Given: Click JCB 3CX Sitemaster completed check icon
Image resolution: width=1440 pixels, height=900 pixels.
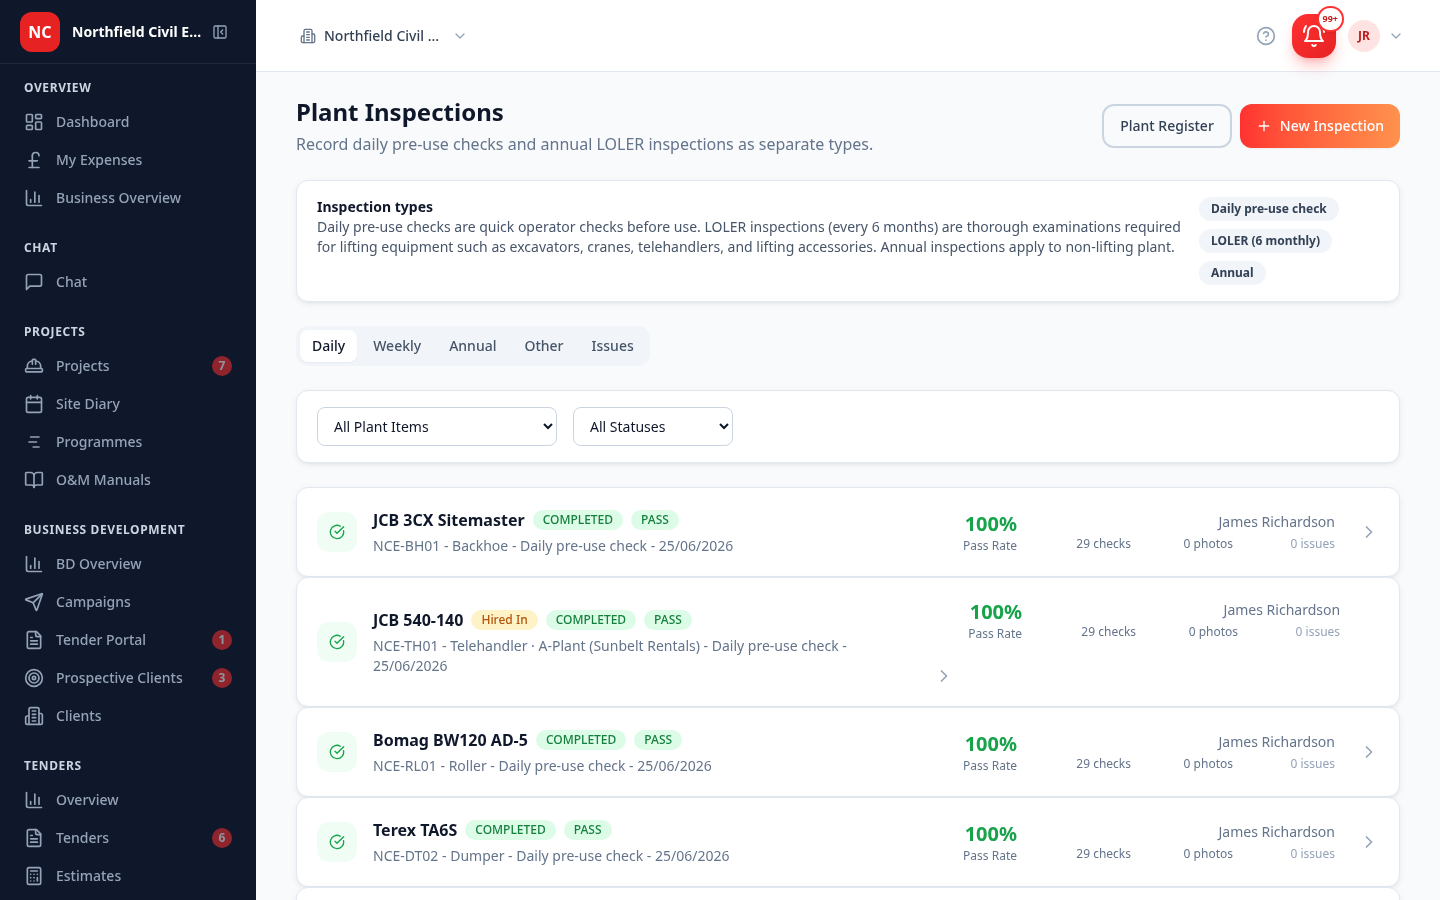Looking at the screenshot, I should pos(337,532).
